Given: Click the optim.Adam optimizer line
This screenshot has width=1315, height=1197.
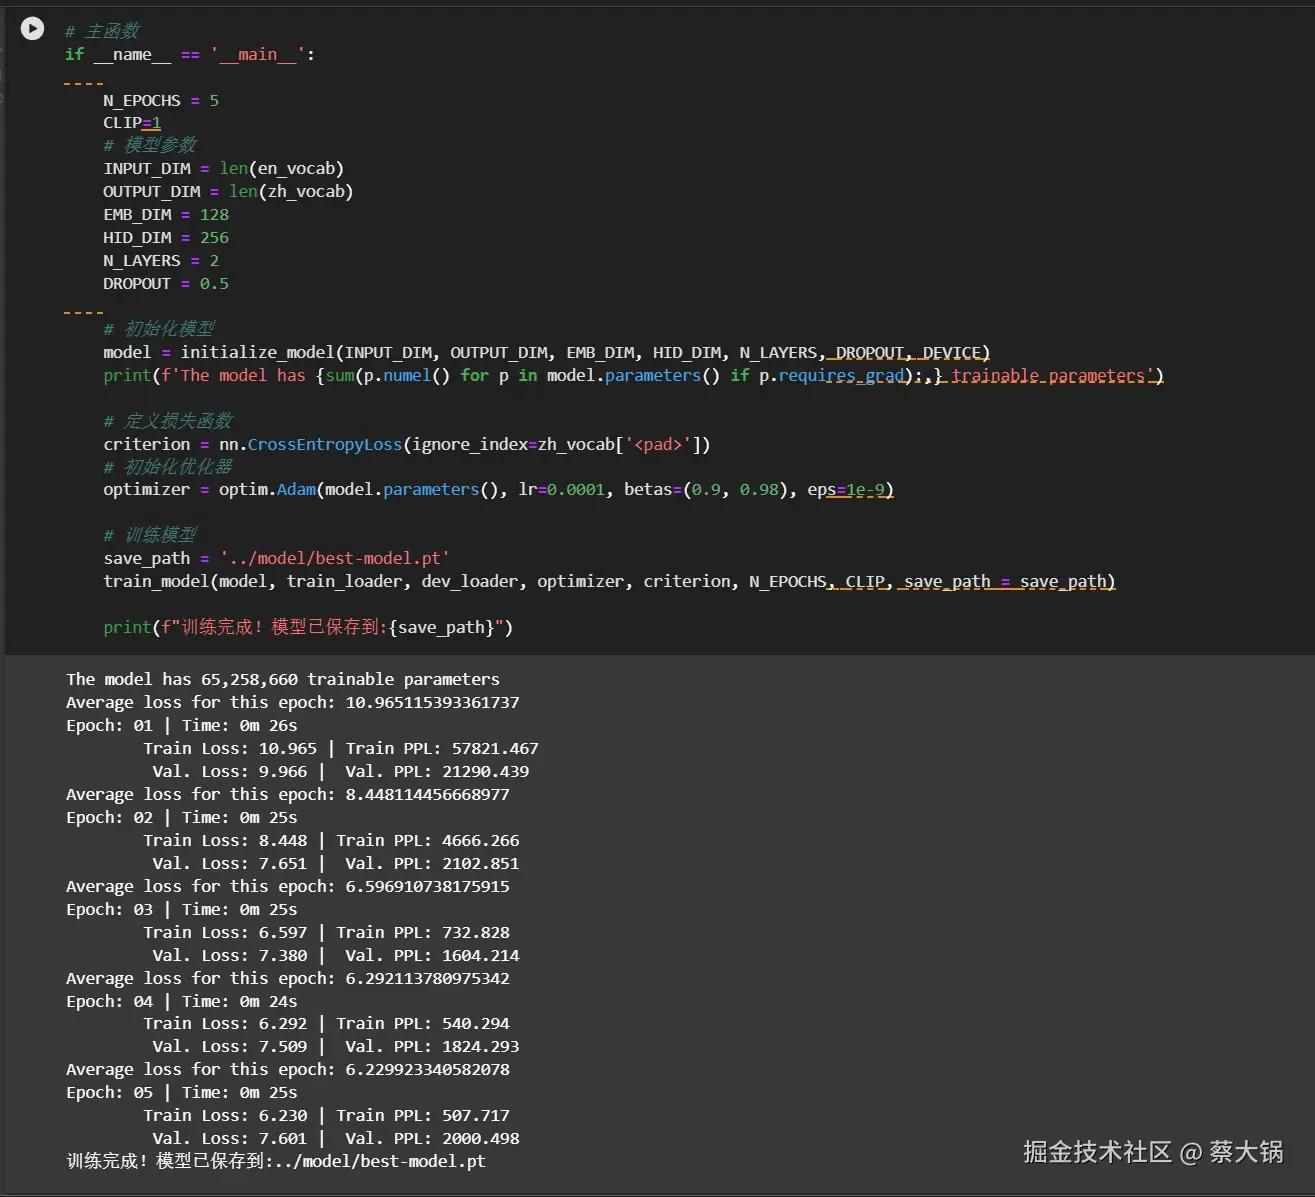Looking at the screenshot, I should [x=499, y=490].
